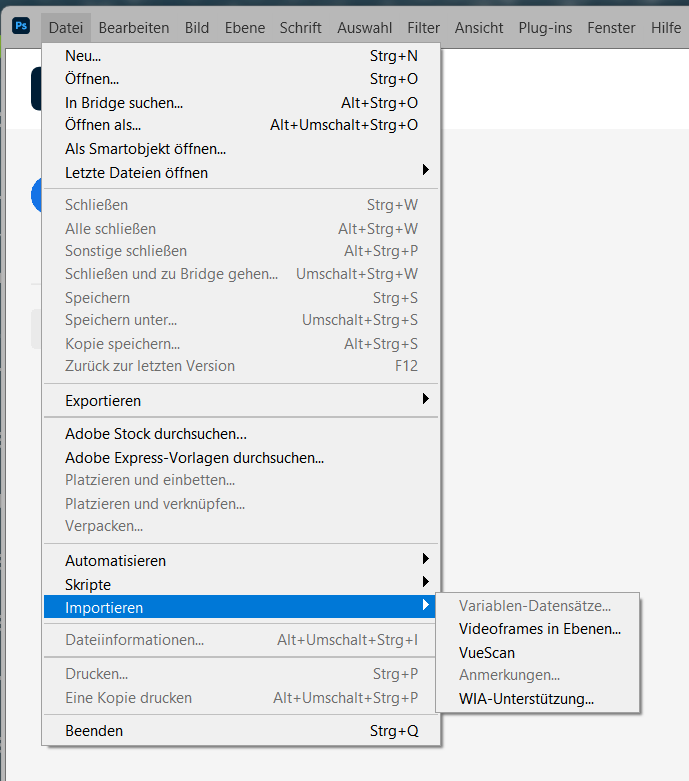This screenshot has width=689, height=781.
Task: Select WIA-Unterstützung... import option
Action: point(538,699)
